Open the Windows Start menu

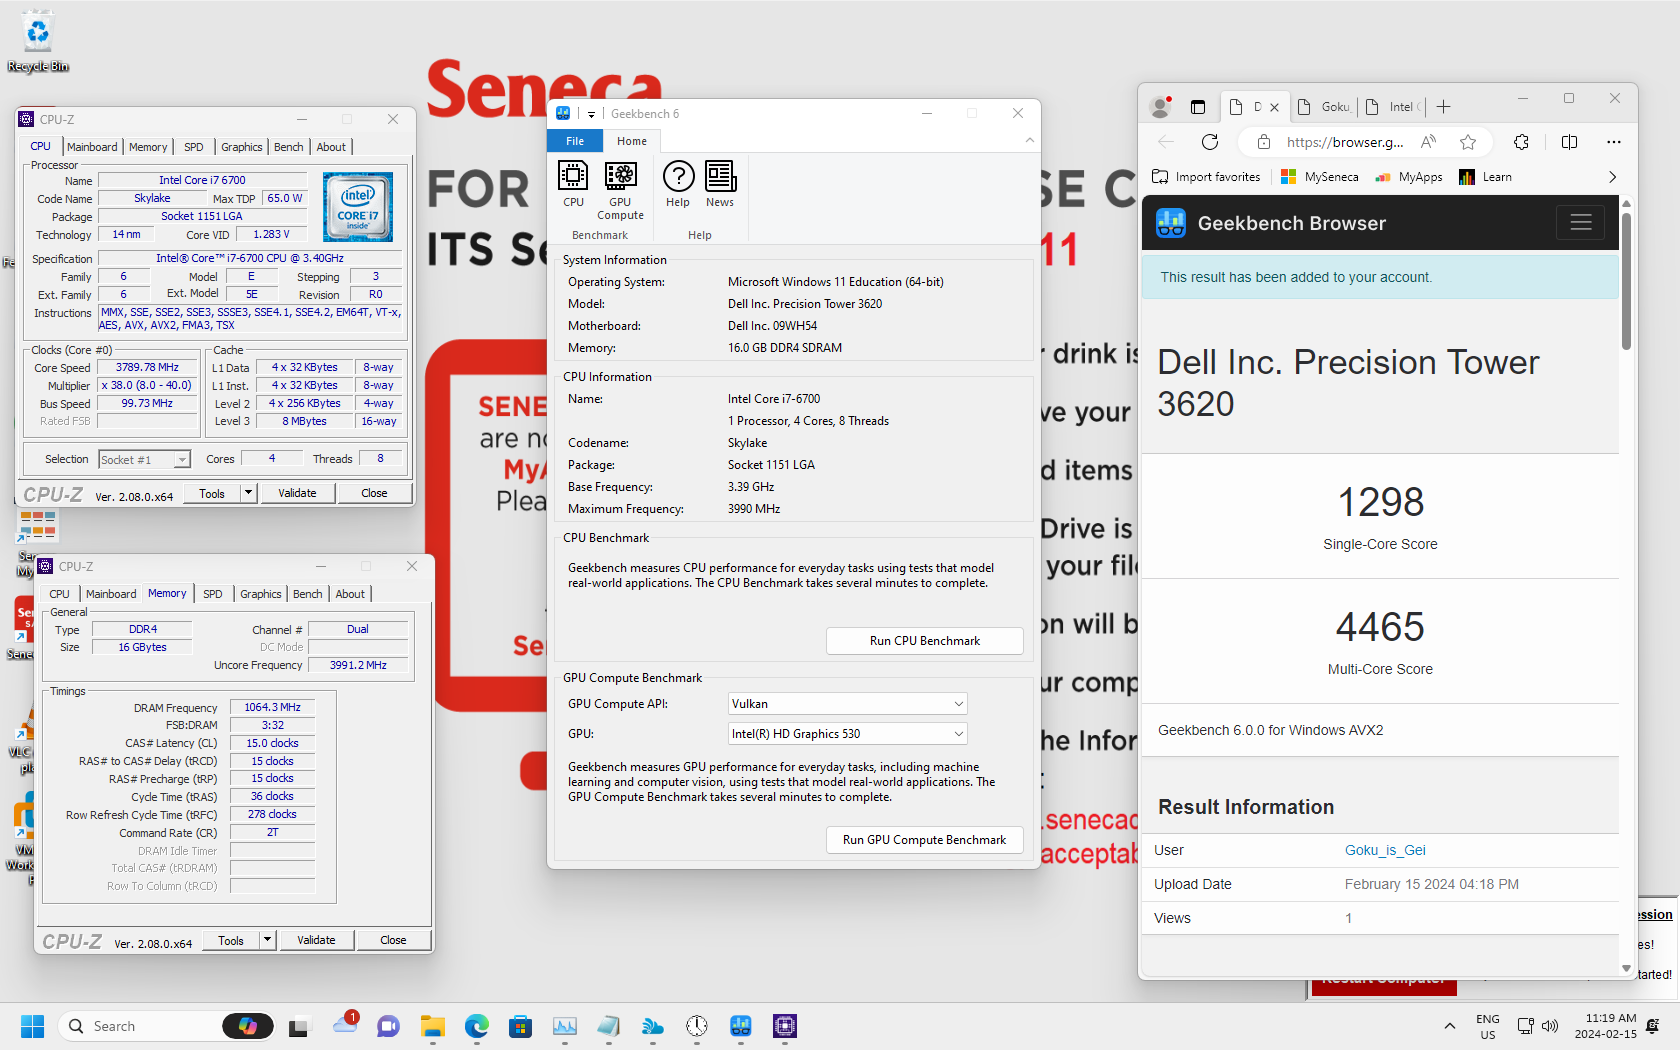[33, 1026]
